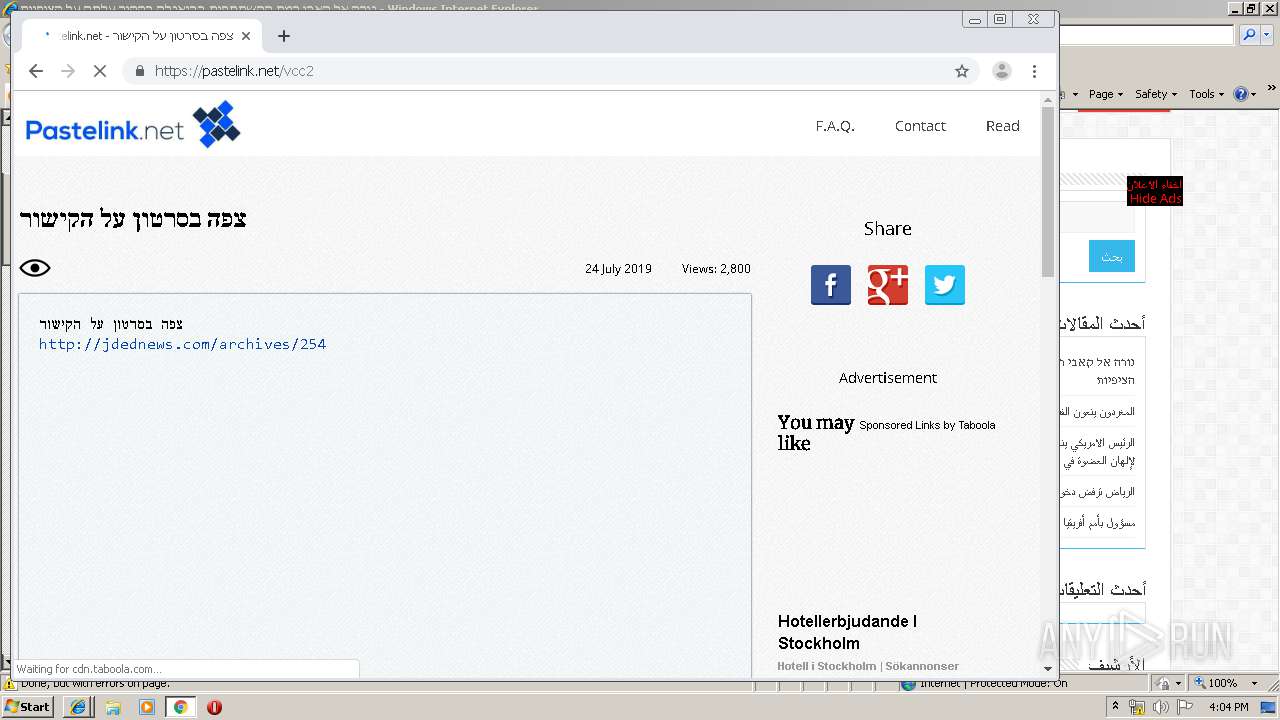Open volume speaker tray icon
The height and width of the screenshot is (720, 1280).
tap(1160, 707)
